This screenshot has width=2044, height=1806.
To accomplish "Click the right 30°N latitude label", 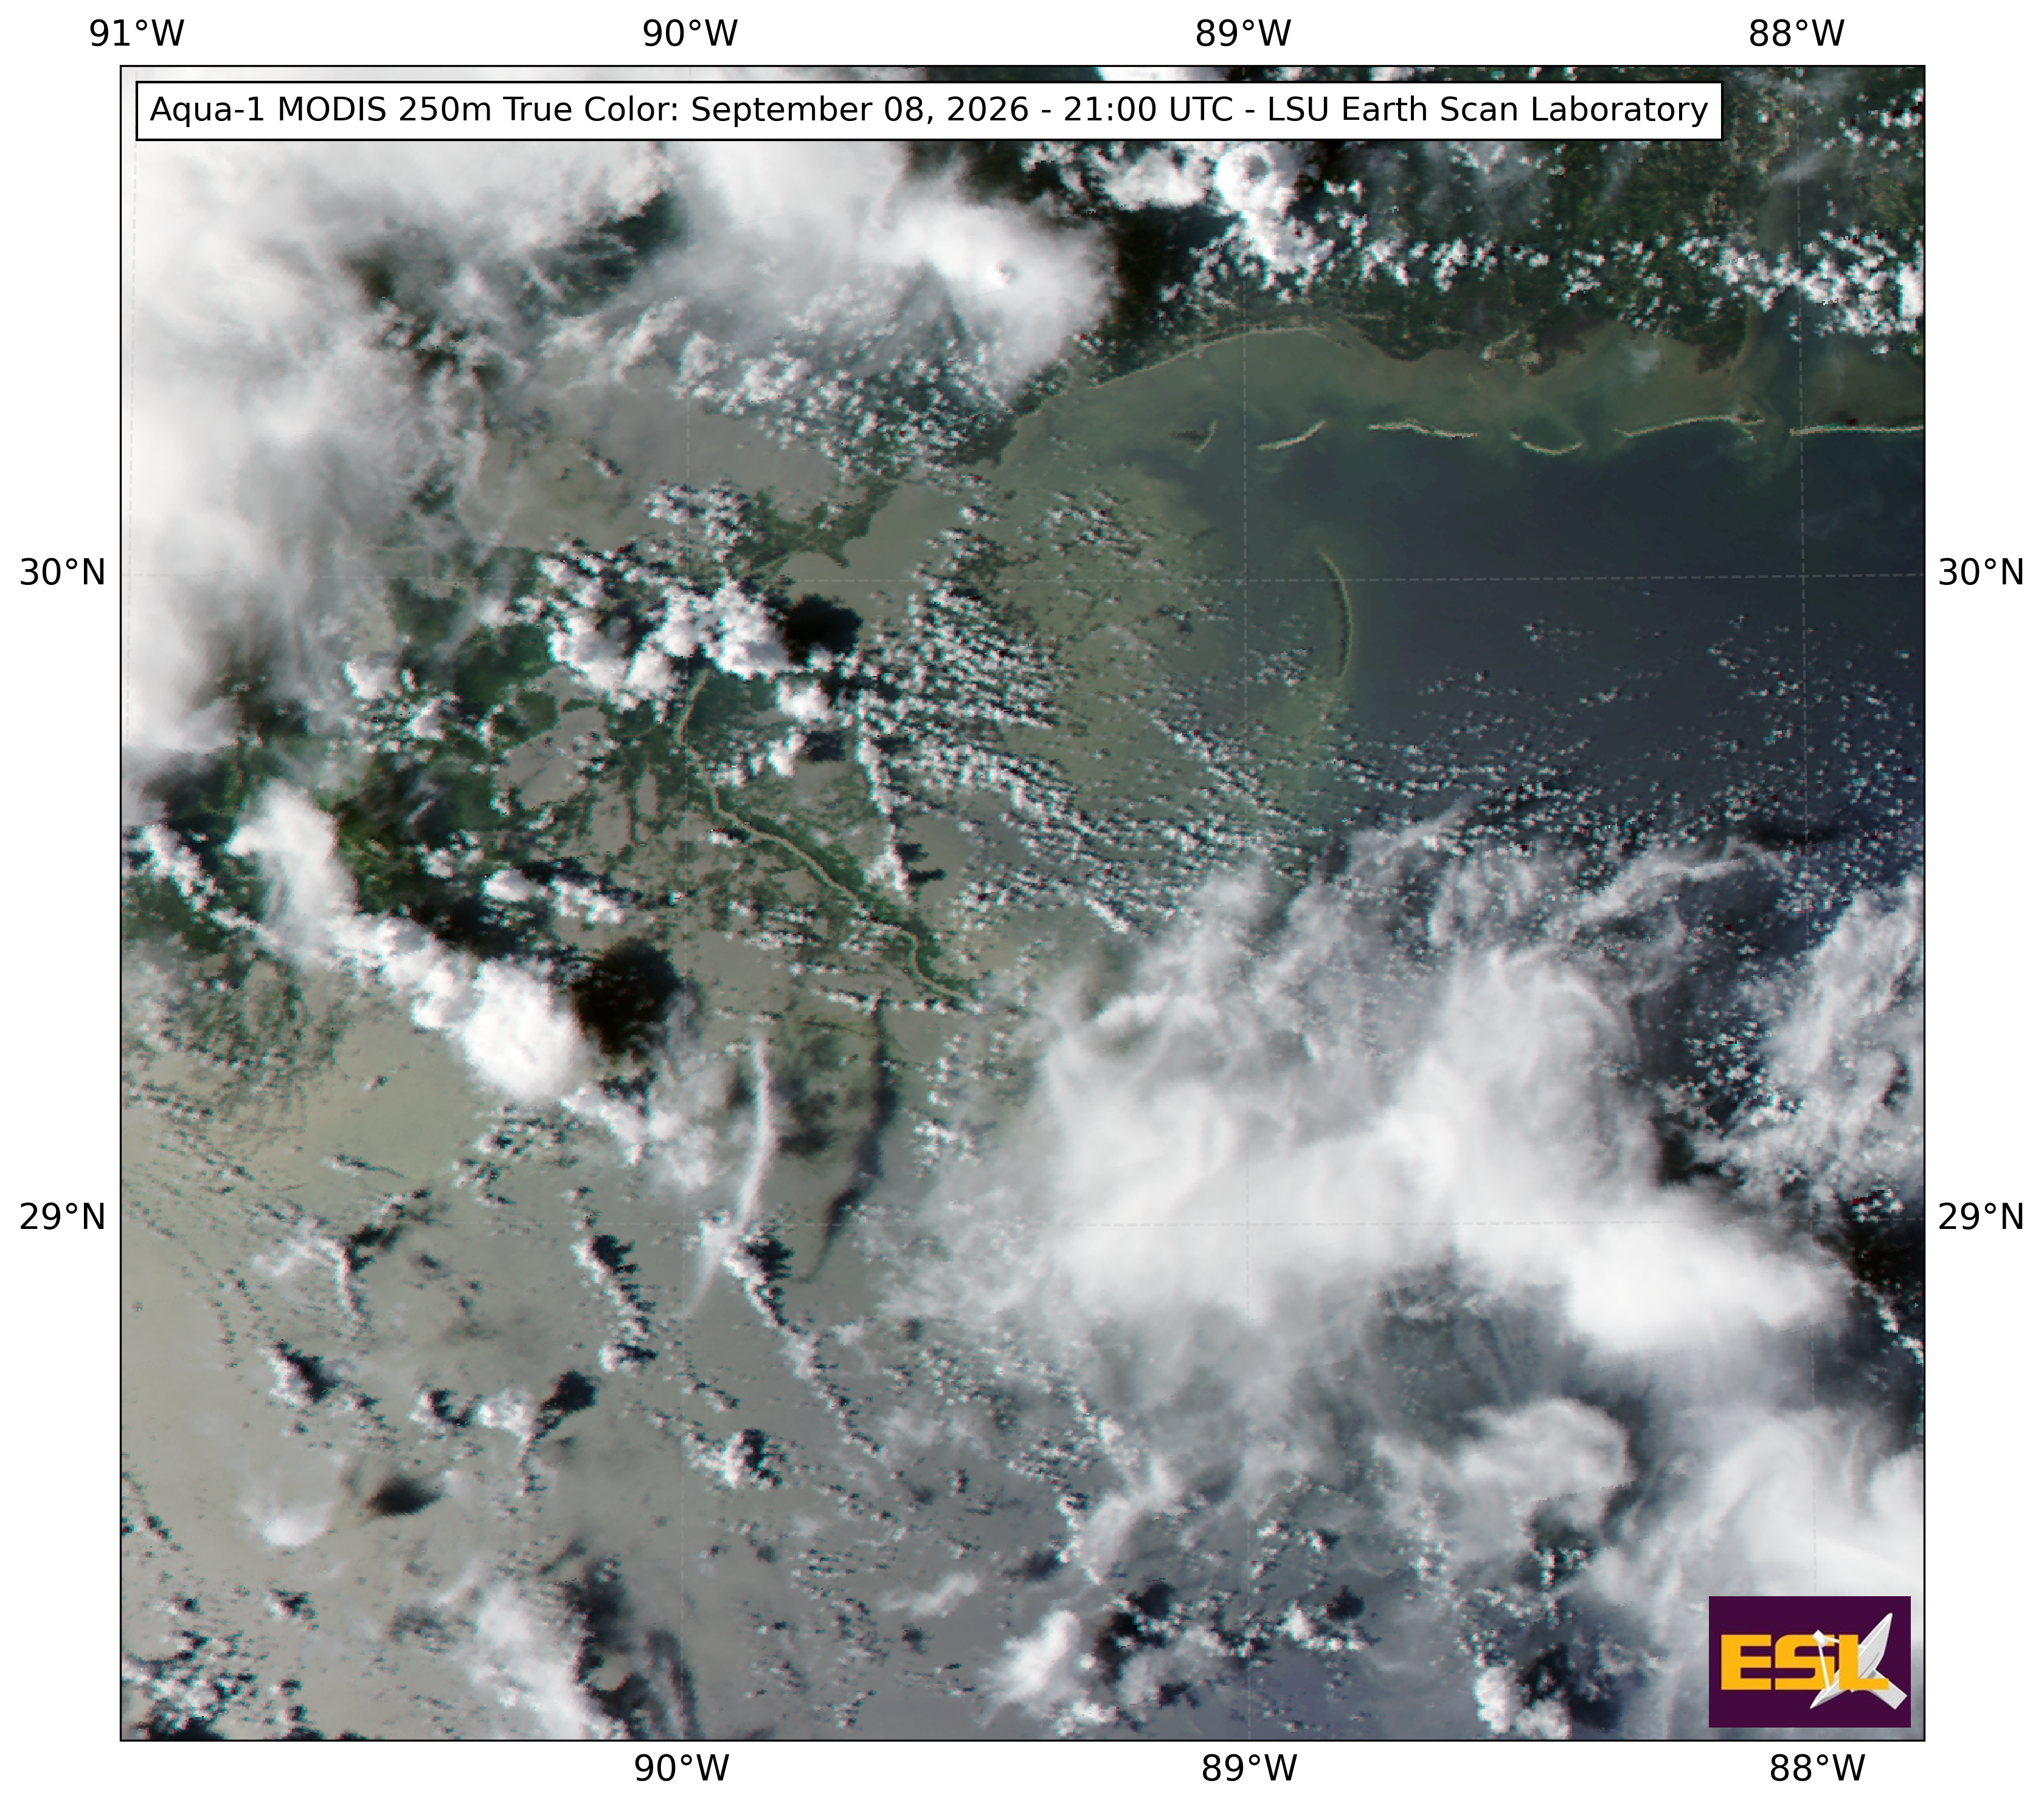I will coord(1981,573).
